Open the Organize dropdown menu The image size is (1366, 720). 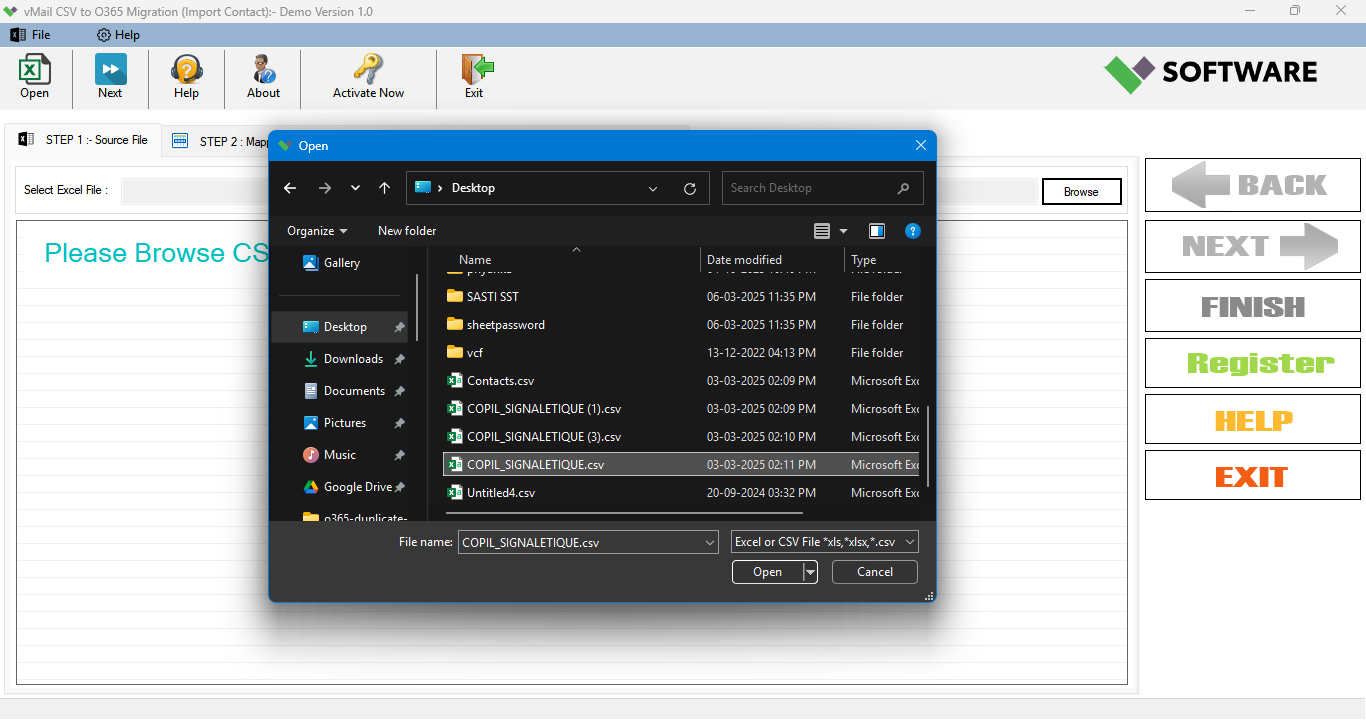(x=317, y=231)
